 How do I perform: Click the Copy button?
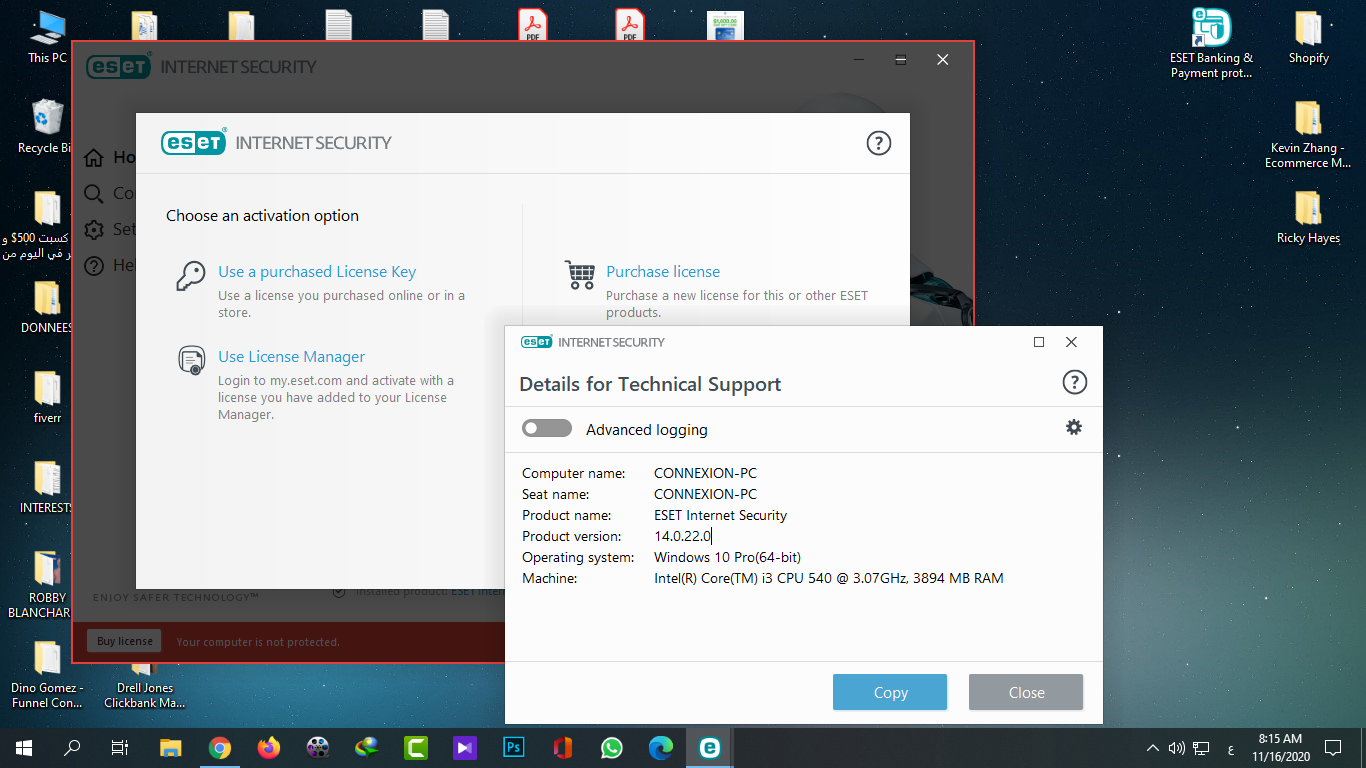click(x=890, y=692)
